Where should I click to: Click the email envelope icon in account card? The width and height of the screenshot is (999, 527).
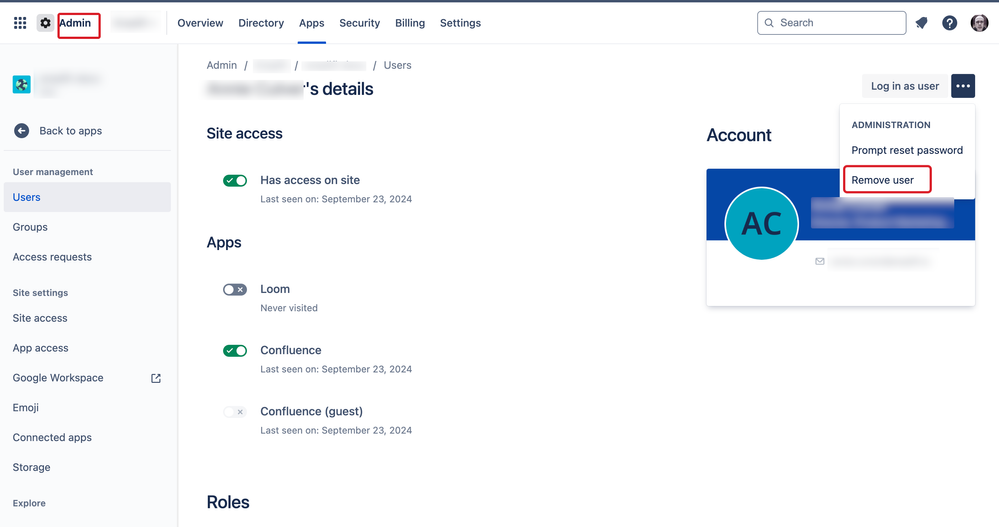820,261
